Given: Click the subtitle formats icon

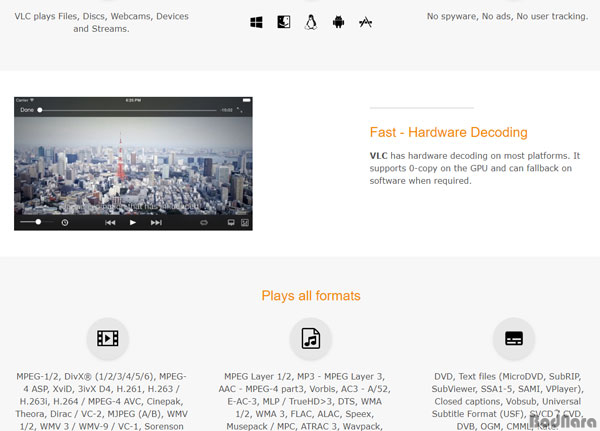Looking at the screenshot, I should (x=514, y=338).
